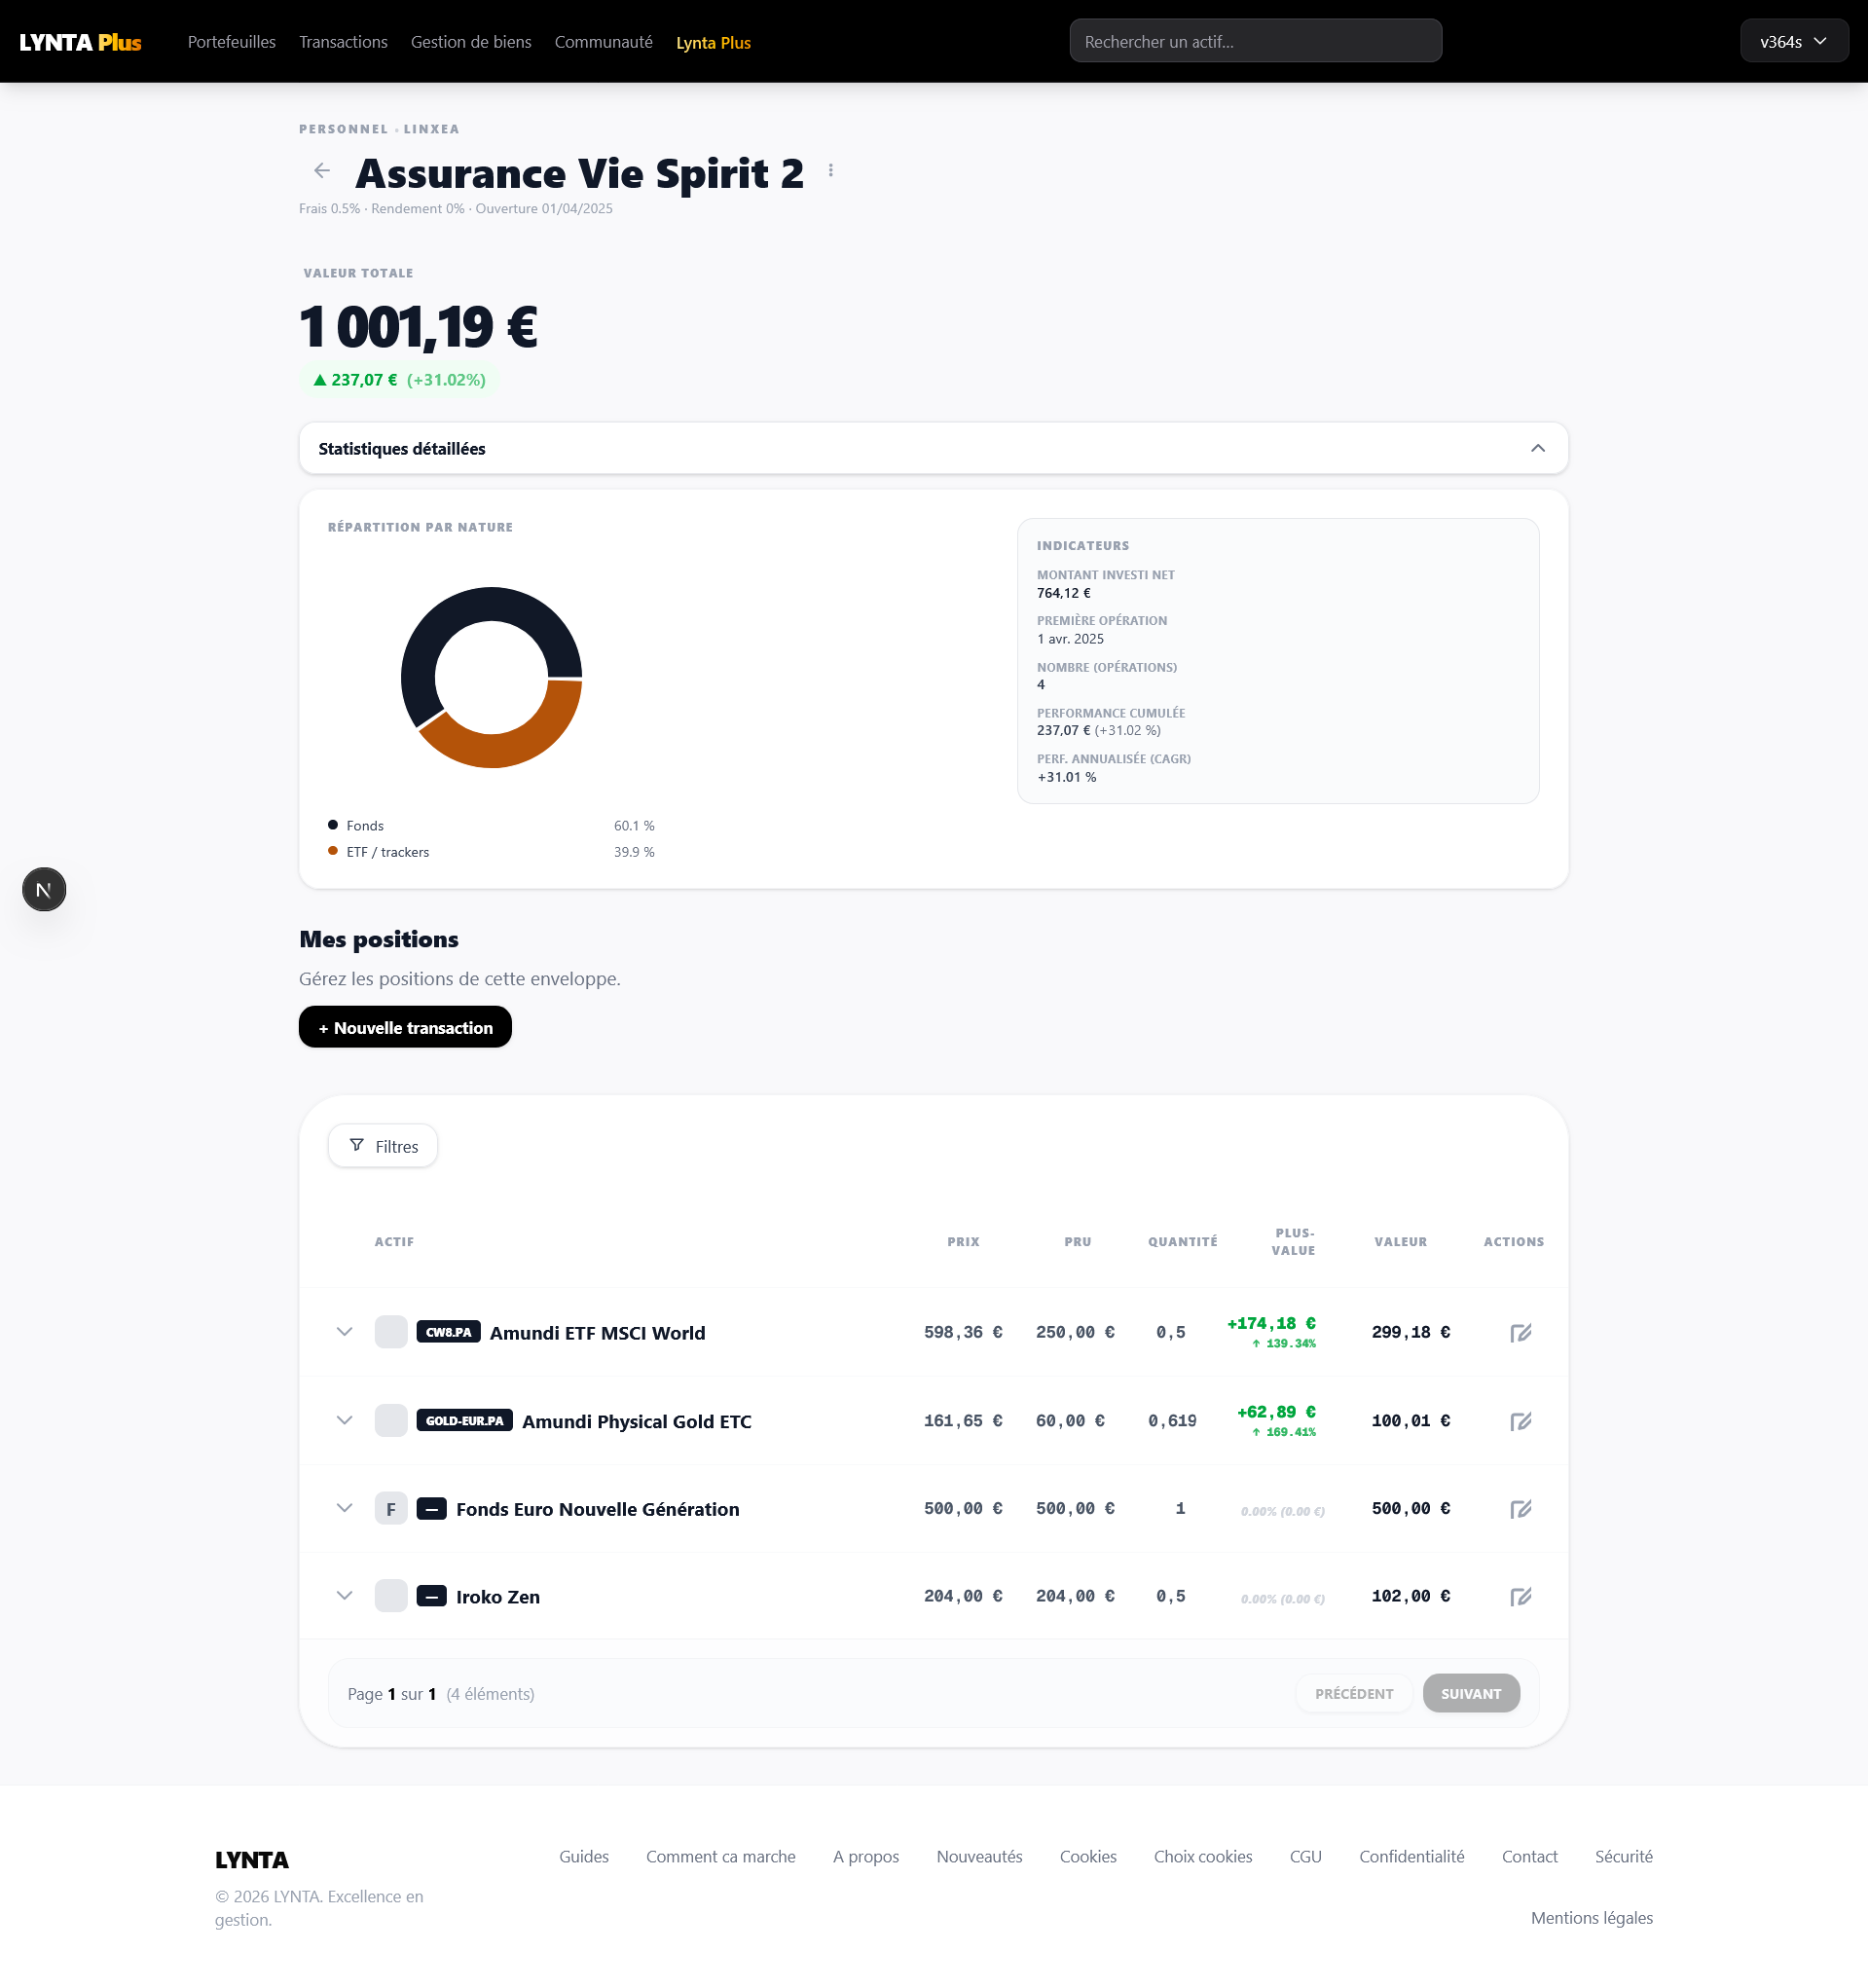This screenshot has width=1869, height=1988.
Task: Expand the Fonds Euro Nouvelle Génération row
Action: tap(345, 1509)
